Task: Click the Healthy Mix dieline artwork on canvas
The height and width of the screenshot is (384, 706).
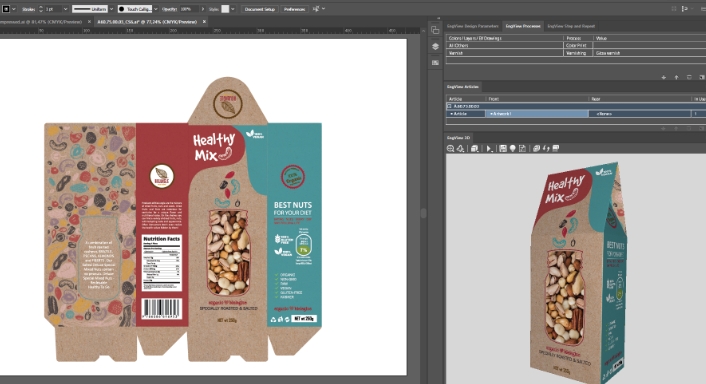Action: (183, 219)
